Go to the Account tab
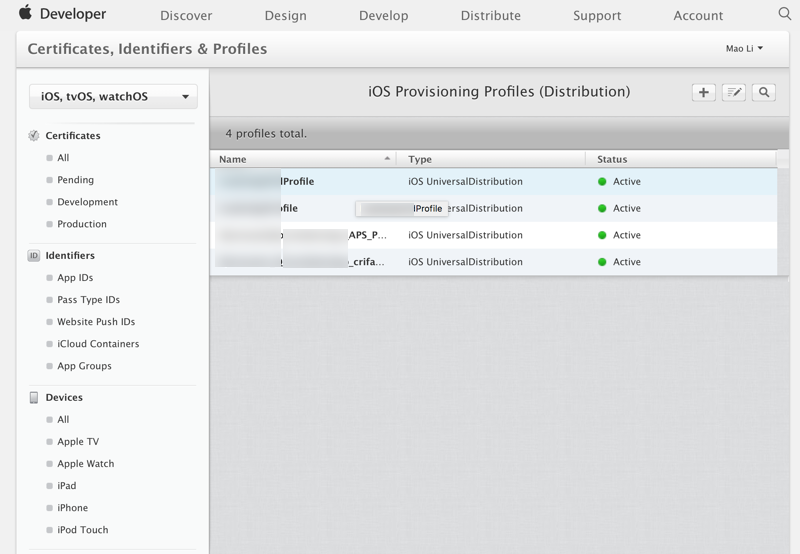The height and width of the screenshot is (554, 800). [698, 15]
